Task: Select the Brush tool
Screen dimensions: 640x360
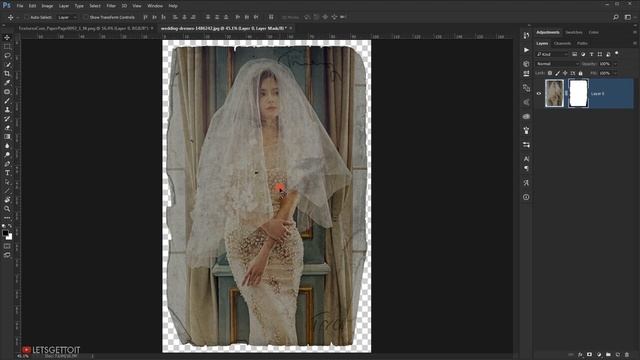Action: 7,101
